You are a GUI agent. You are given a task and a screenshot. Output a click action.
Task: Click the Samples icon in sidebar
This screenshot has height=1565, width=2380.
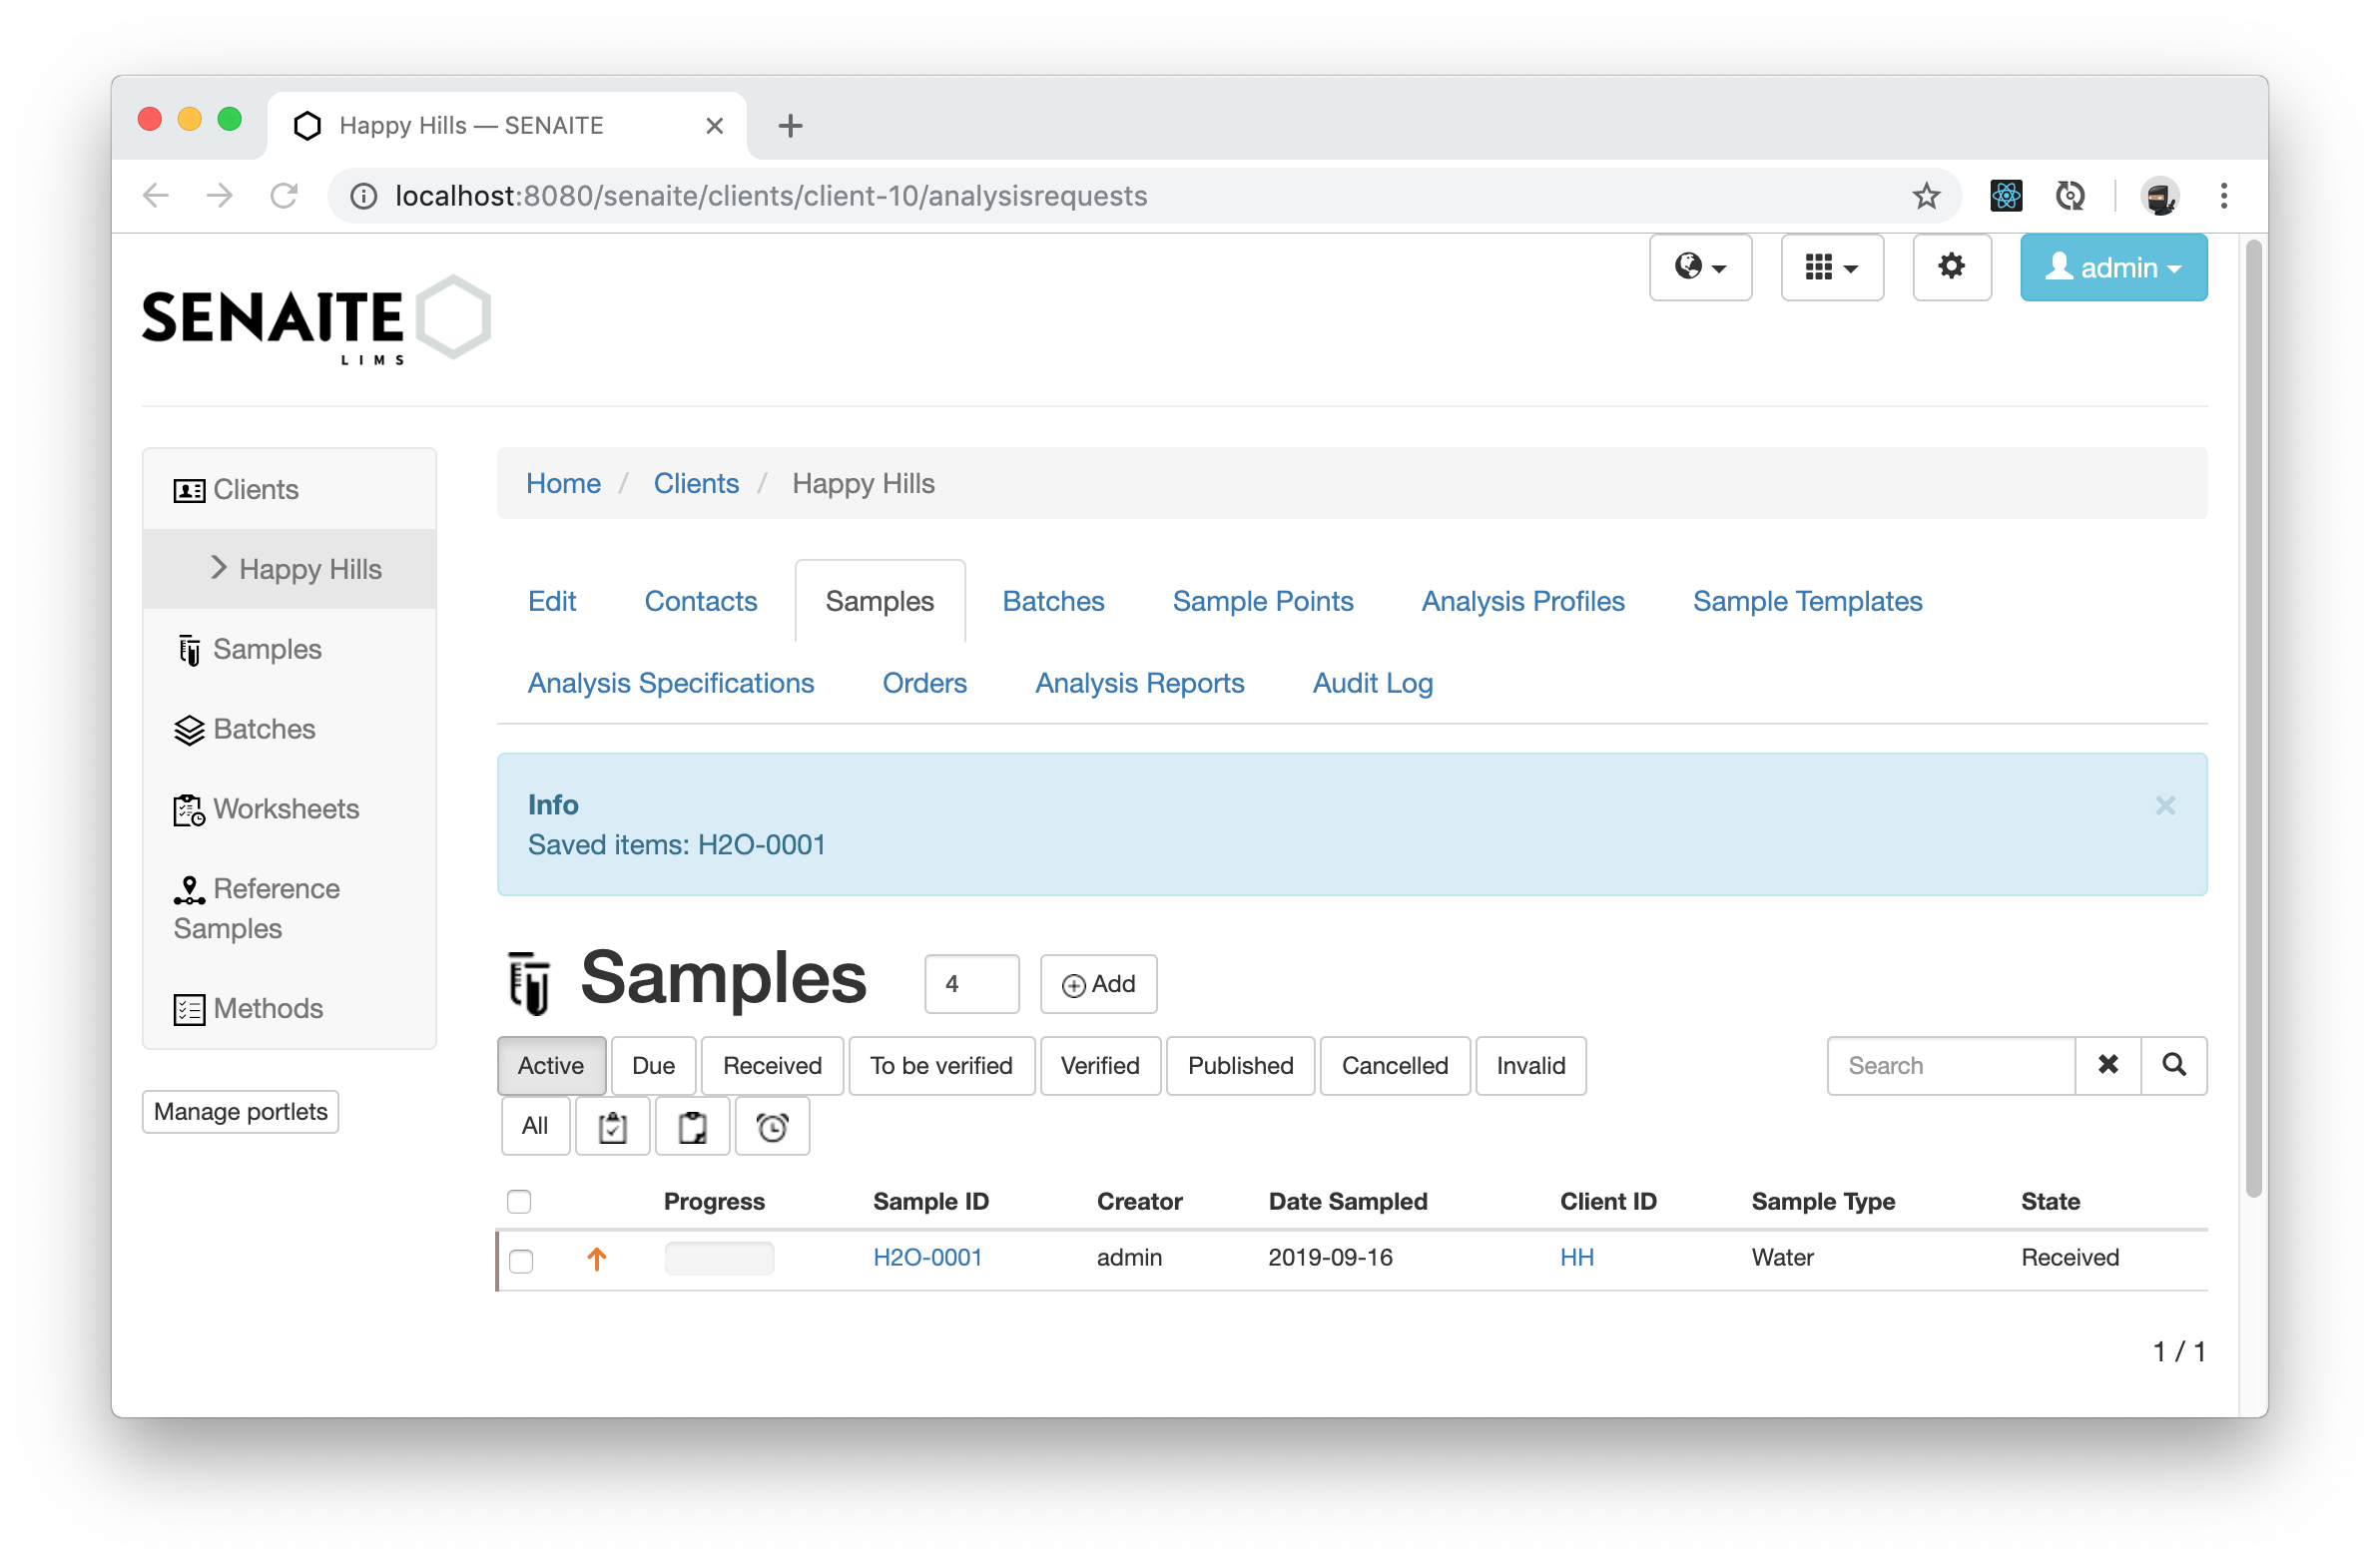187,648
